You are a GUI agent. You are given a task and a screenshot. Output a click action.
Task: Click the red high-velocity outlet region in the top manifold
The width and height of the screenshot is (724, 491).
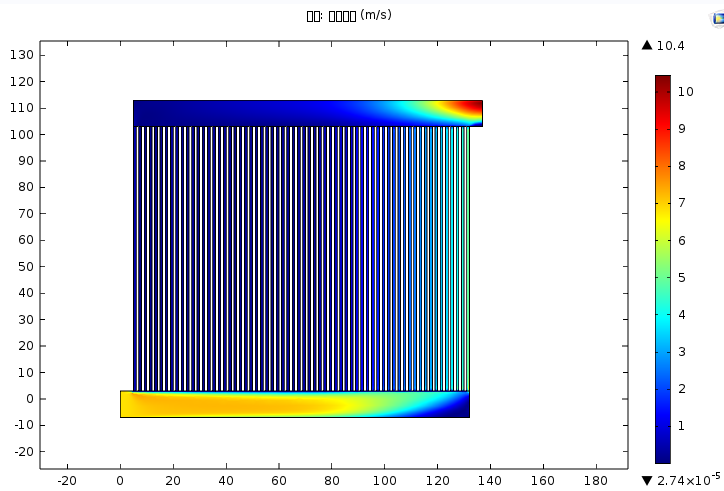click(x=471, y=108)
